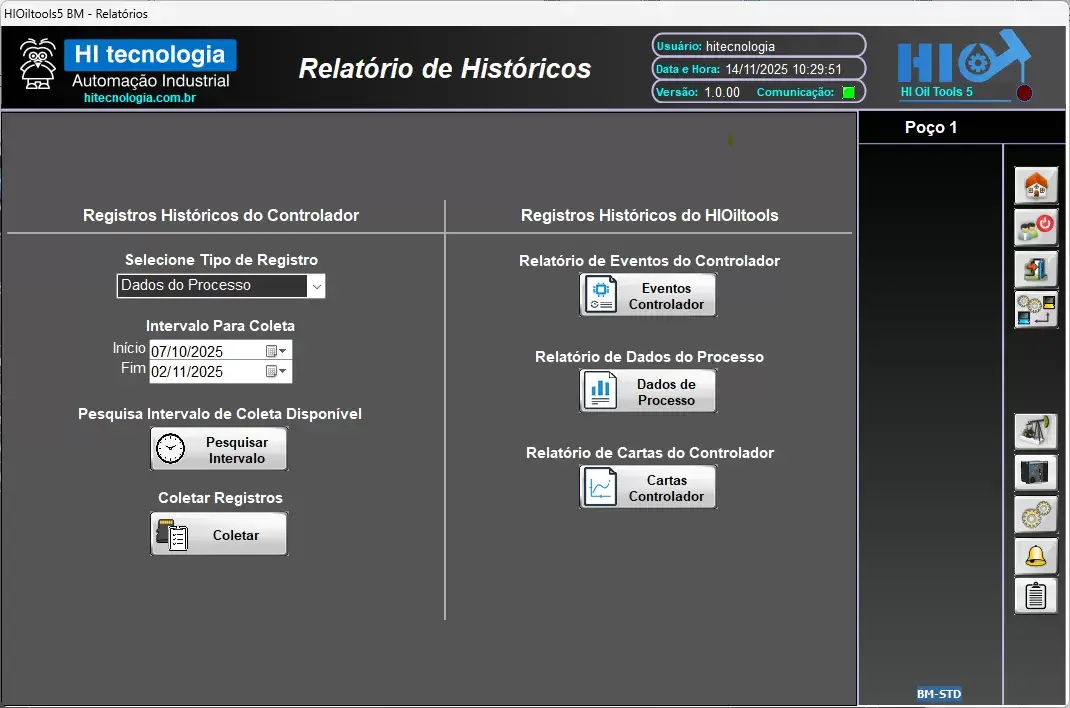Click the exit door icon

1036,268
